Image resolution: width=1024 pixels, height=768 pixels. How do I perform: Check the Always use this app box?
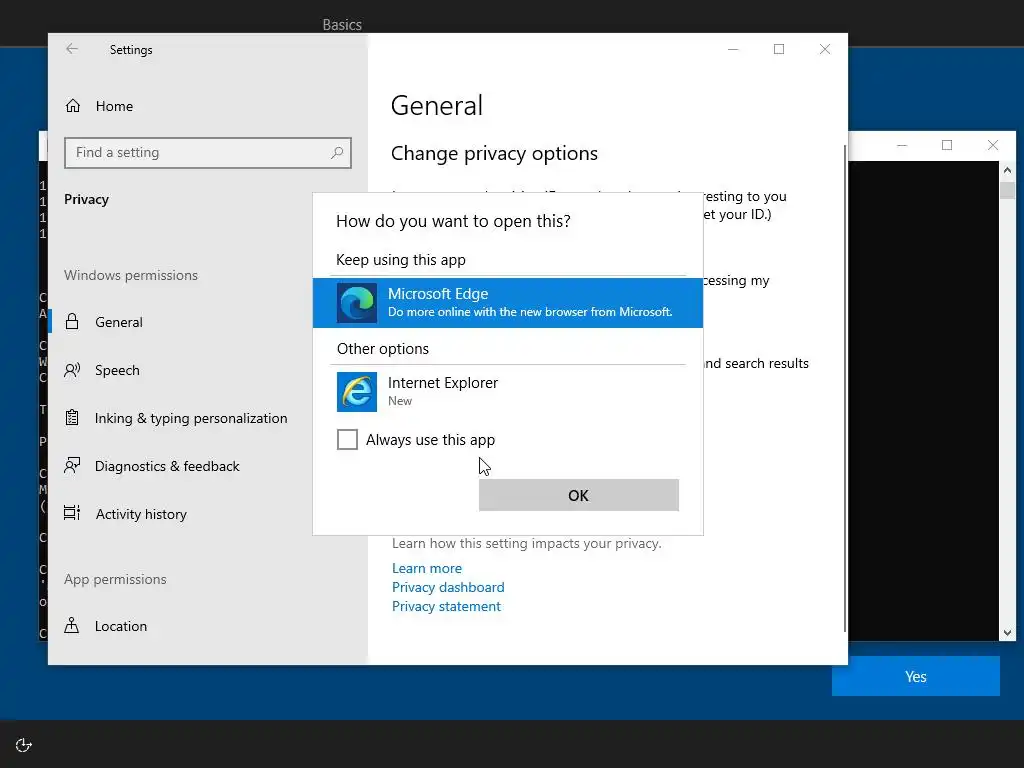pos(347,440)
